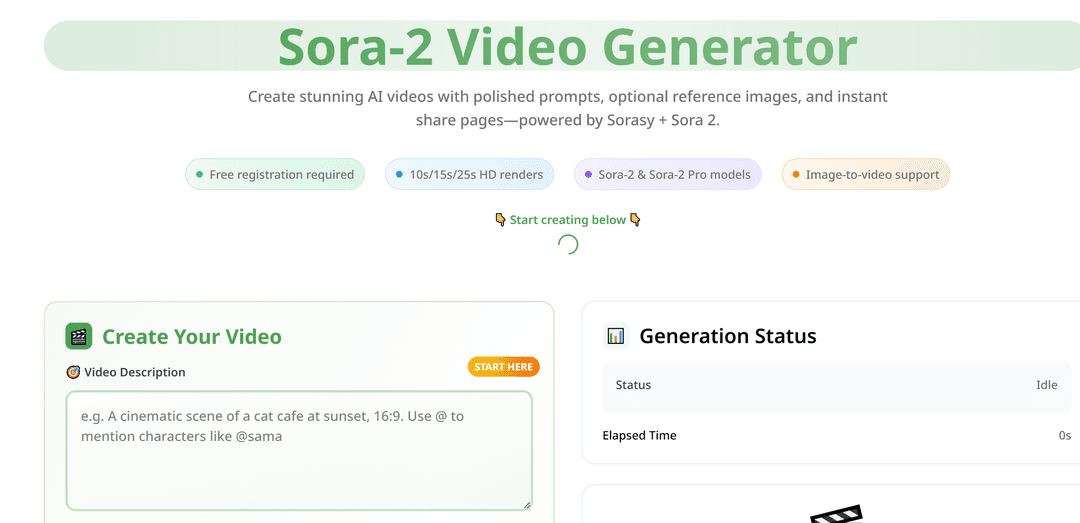
Task: Click the target emoji next to Video Description
Action: point(72,372)
